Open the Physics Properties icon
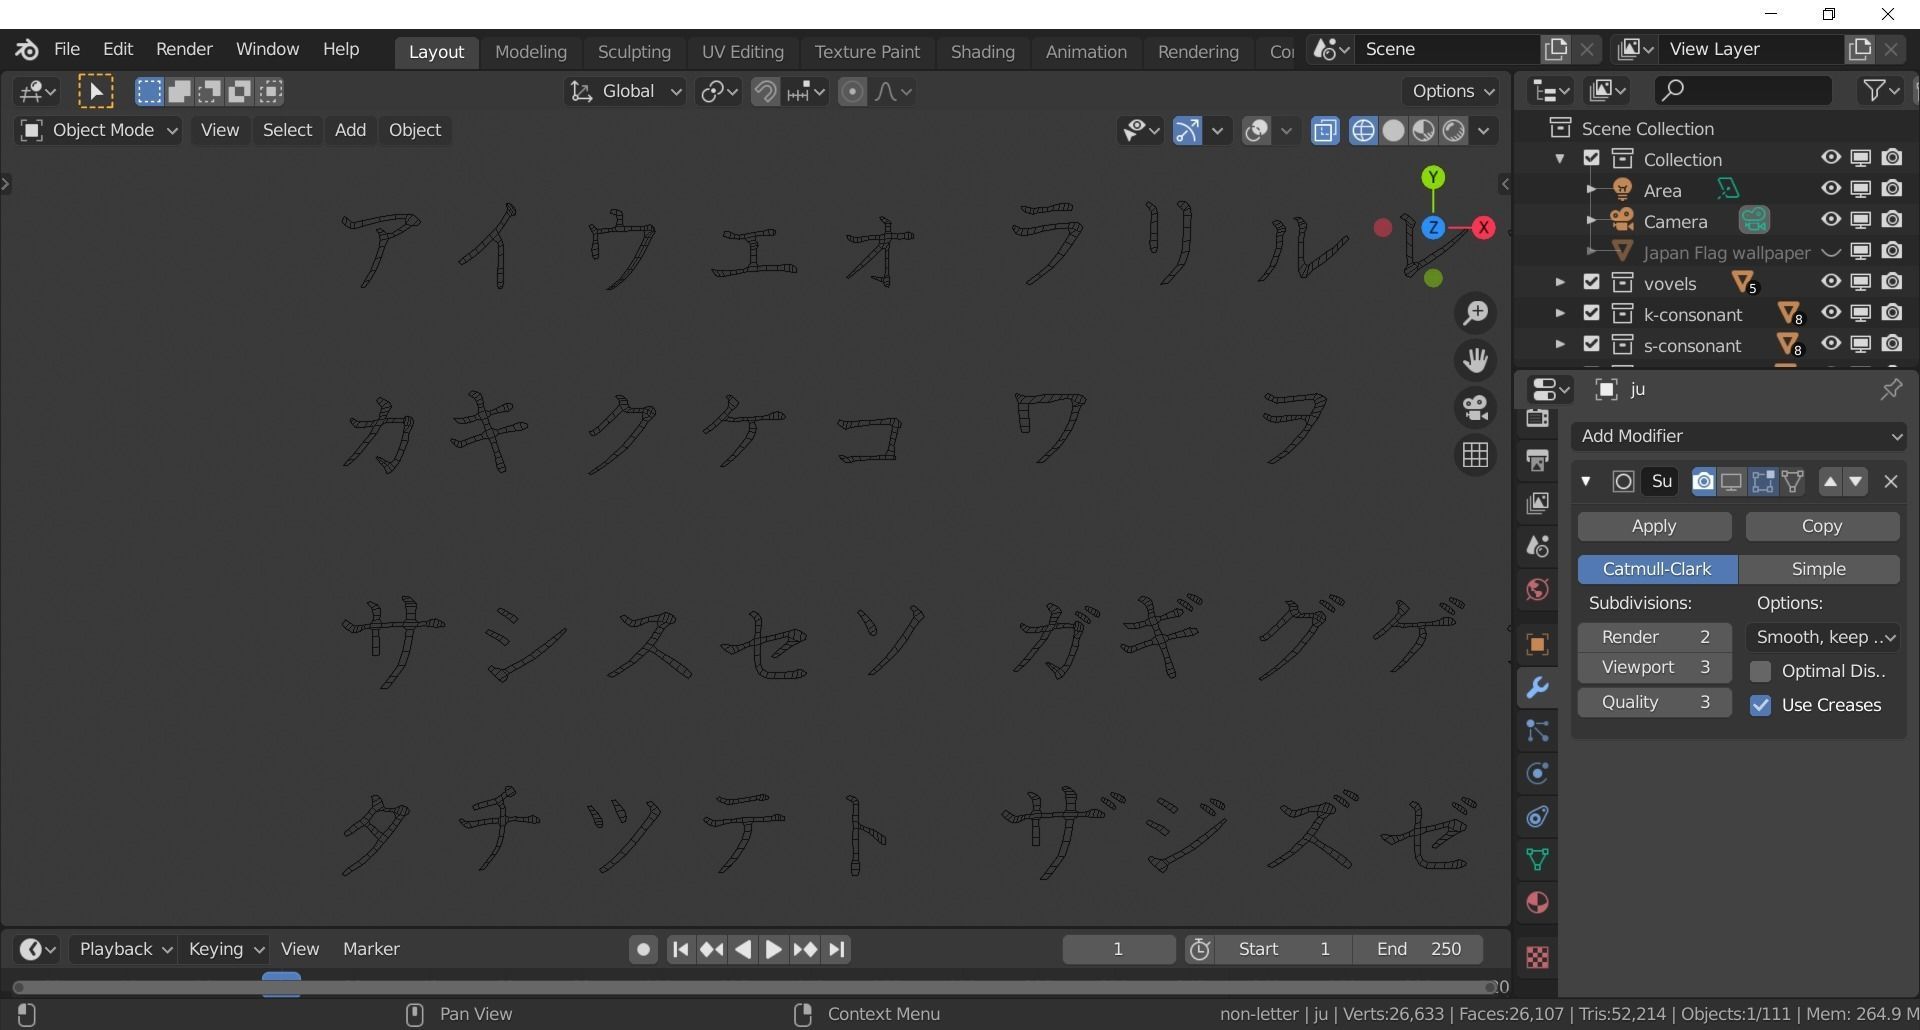The width and height of the screenshot is (1920, 1030). click(x=1537, y=773)
